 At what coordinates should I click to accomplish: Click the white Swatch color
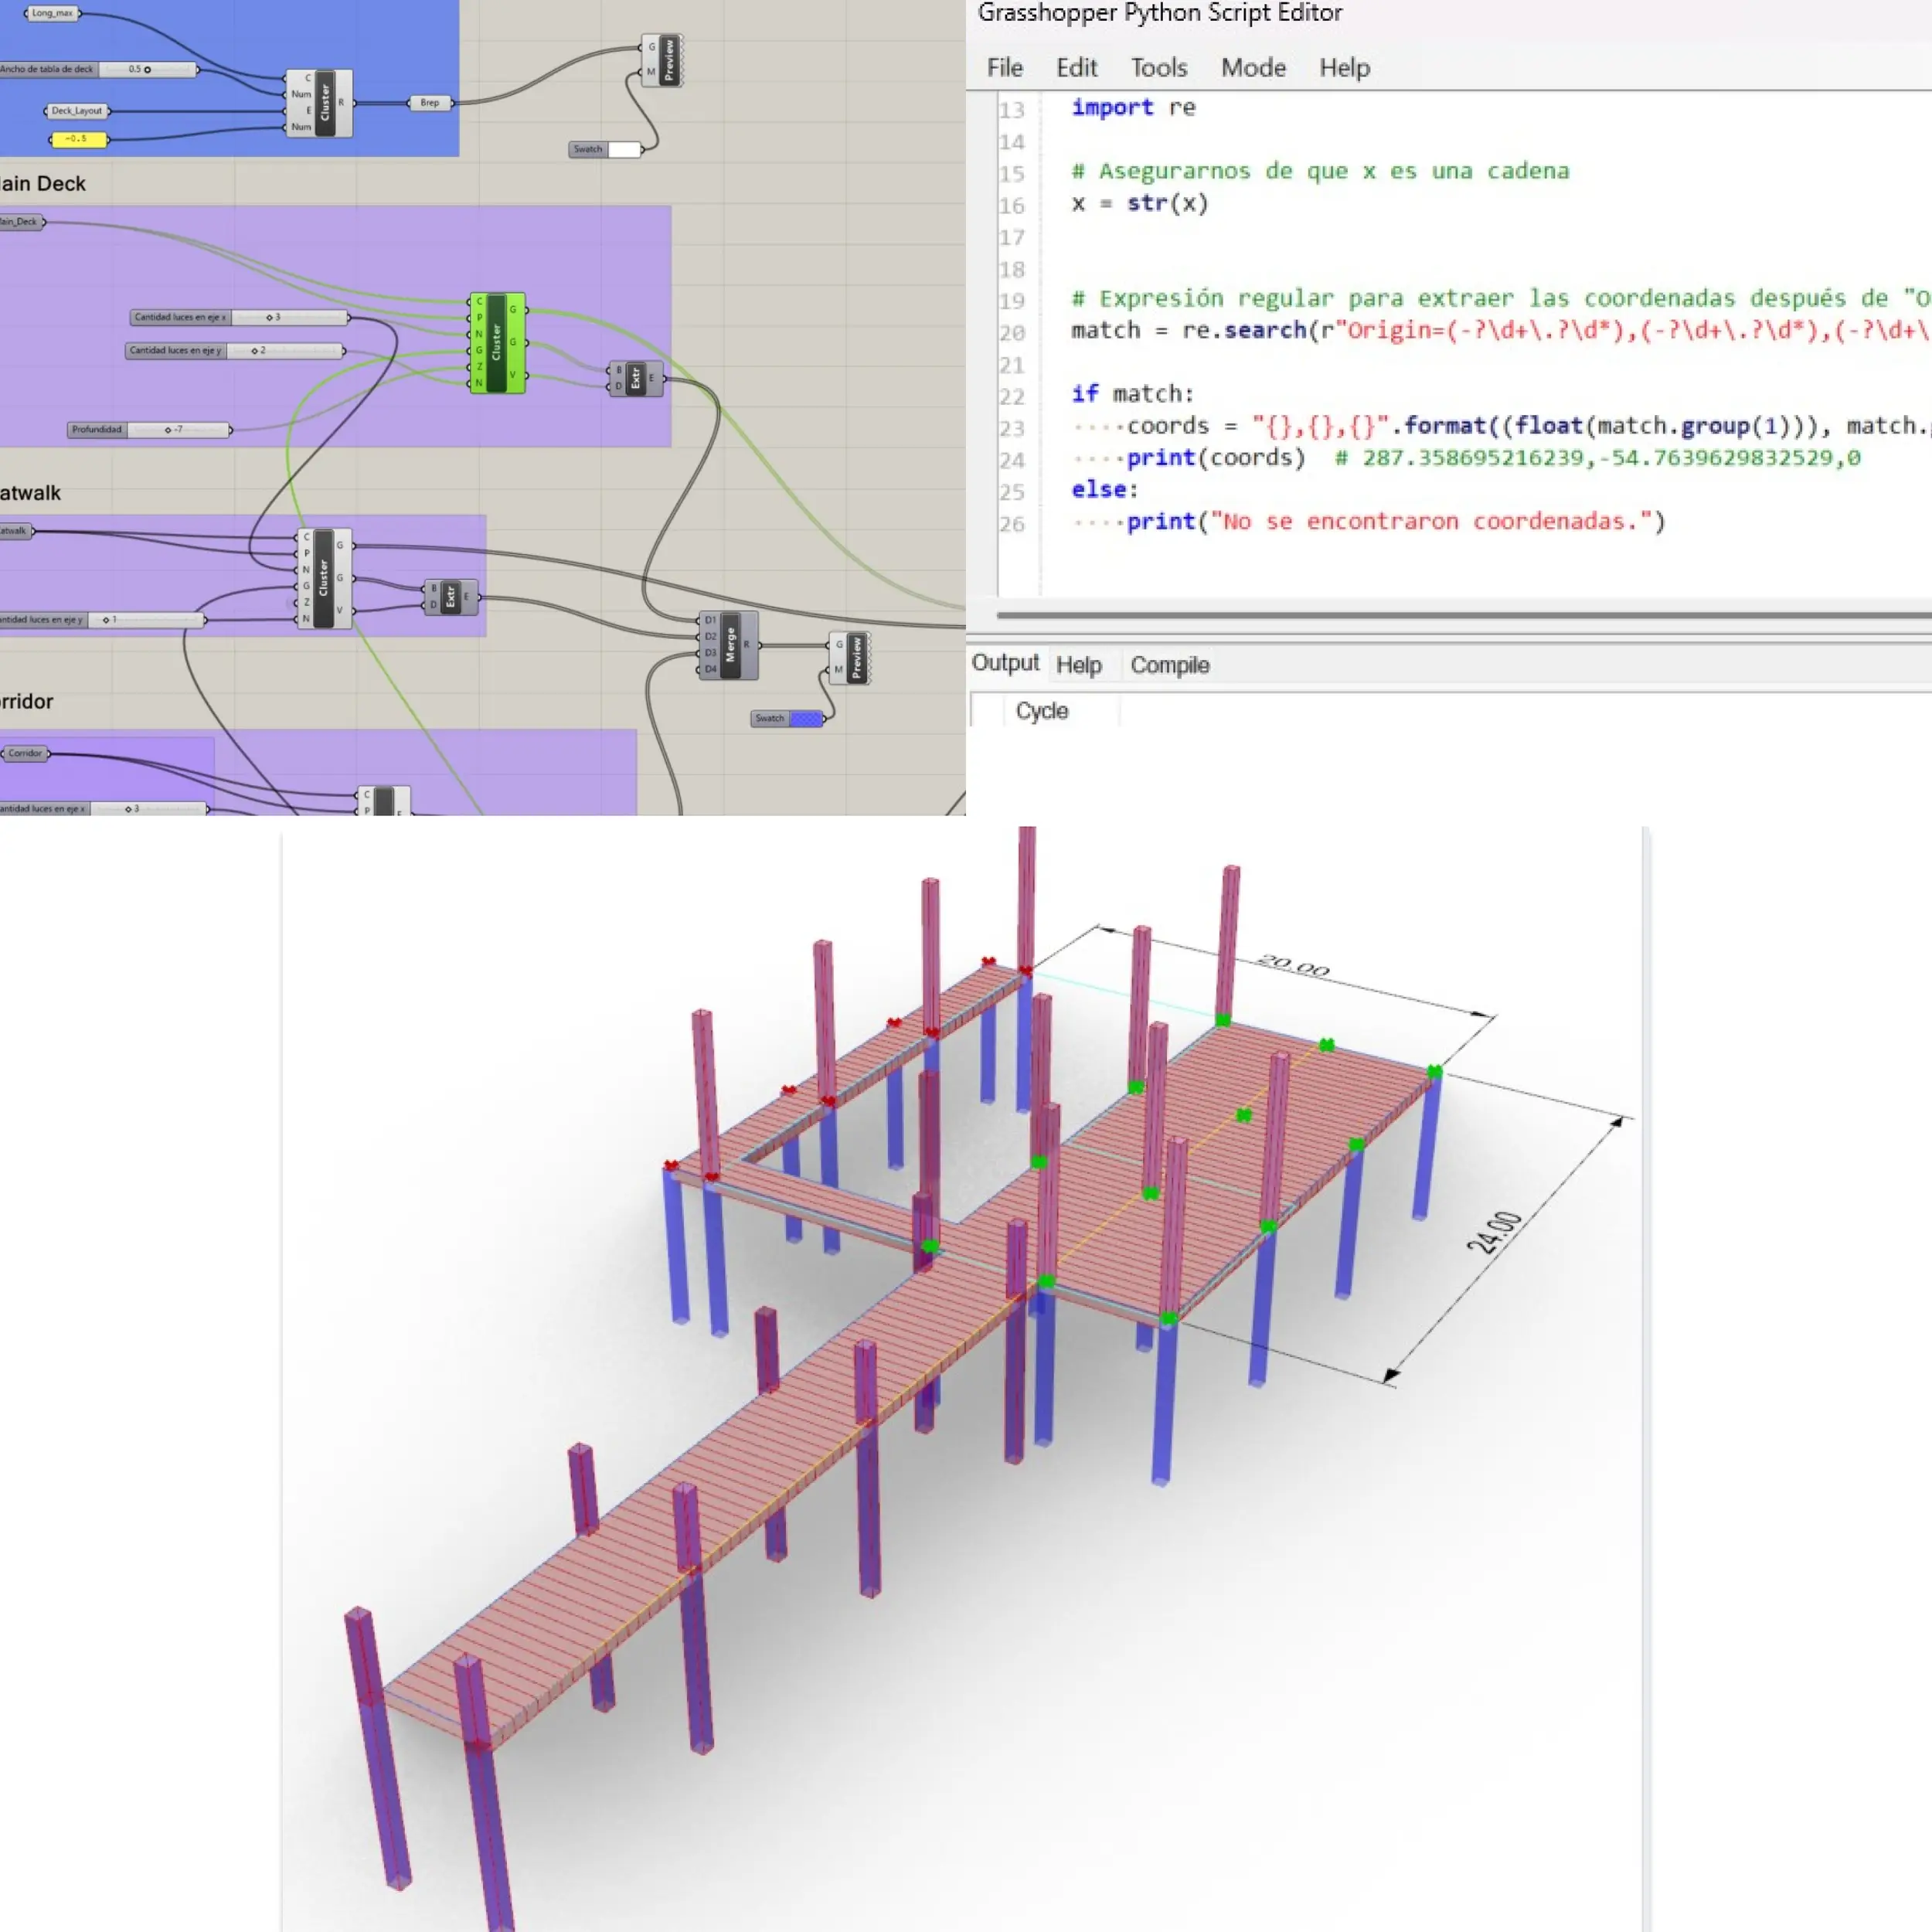(x=624, y=150)
